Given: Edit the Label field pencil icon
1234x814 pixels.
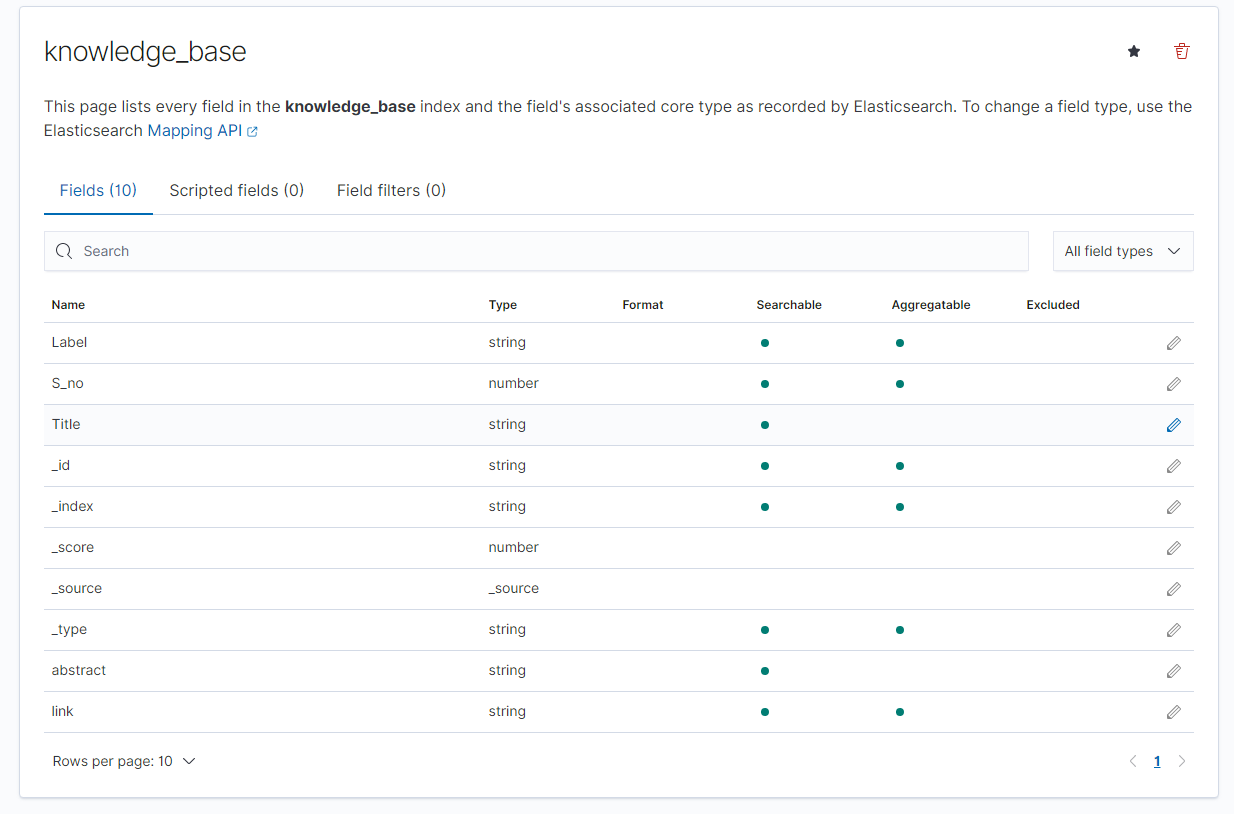Looking at the screenshot, I should pyautogui.click(x=1174, y=343).
